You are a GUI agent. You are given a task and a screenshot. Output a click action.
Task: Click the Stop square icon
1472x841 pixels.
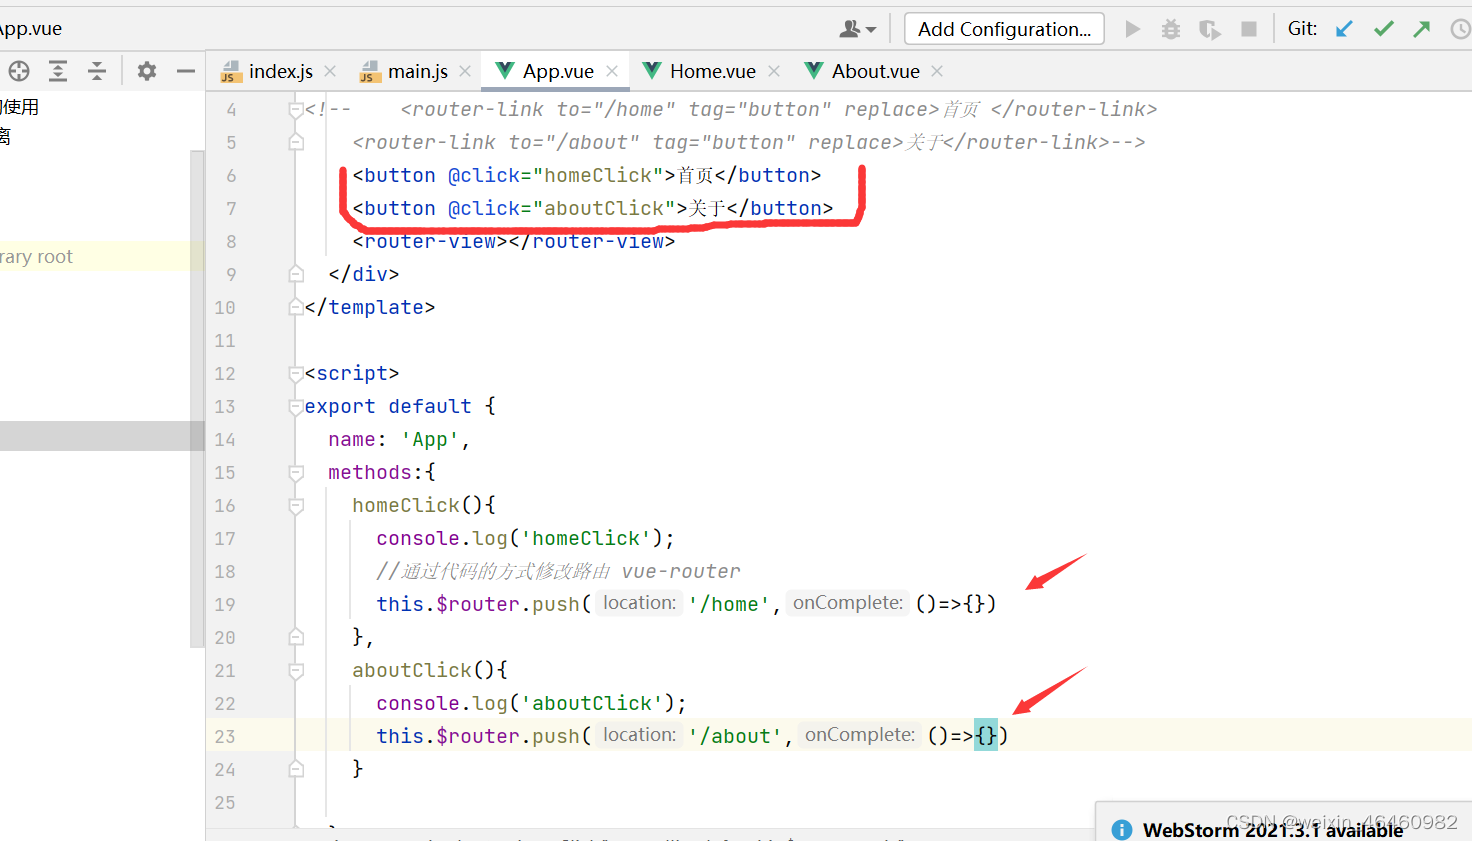[x=1249, y=29]
